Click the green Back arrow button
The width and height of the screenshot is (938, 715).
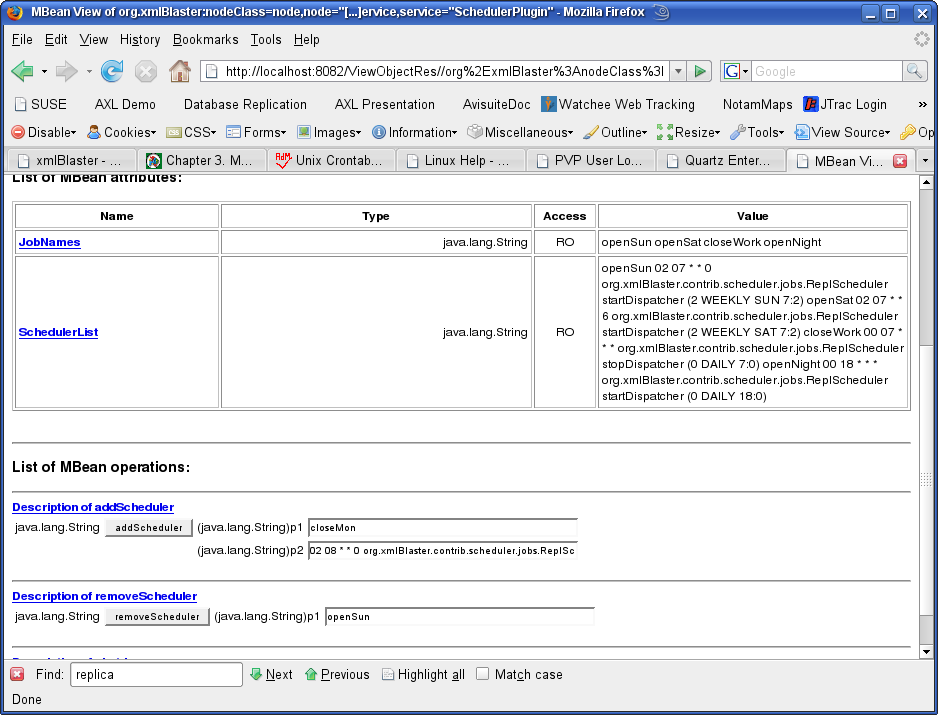click(x=23, y=71)
